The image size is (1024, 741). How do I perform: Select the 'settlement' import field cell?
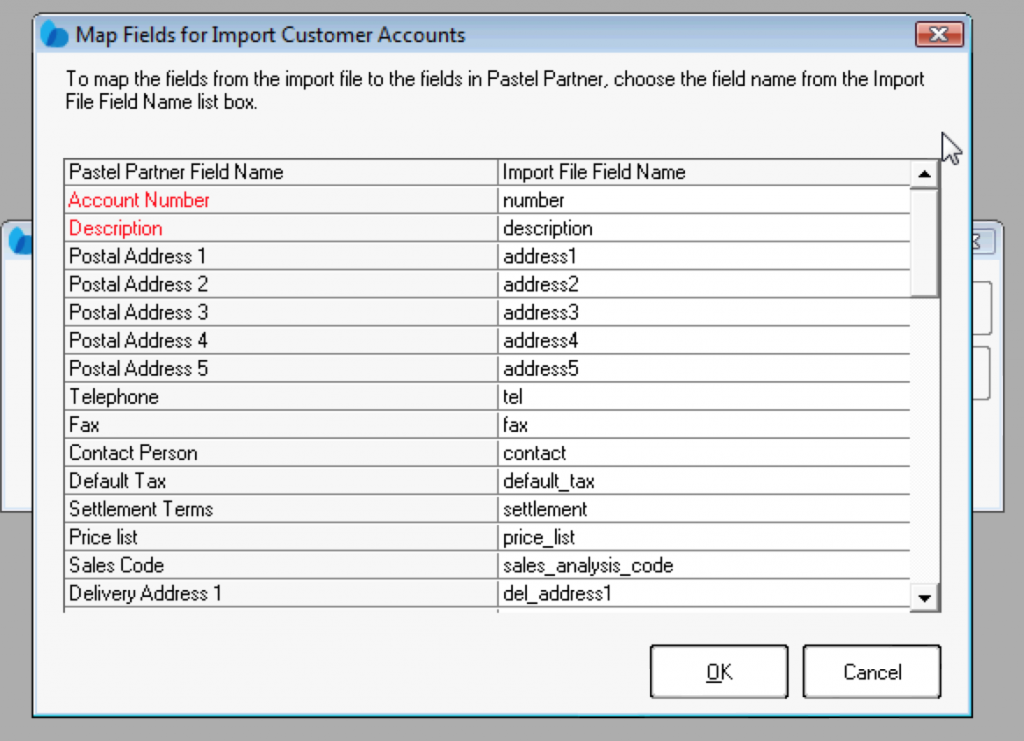click(x=704, y=509)
